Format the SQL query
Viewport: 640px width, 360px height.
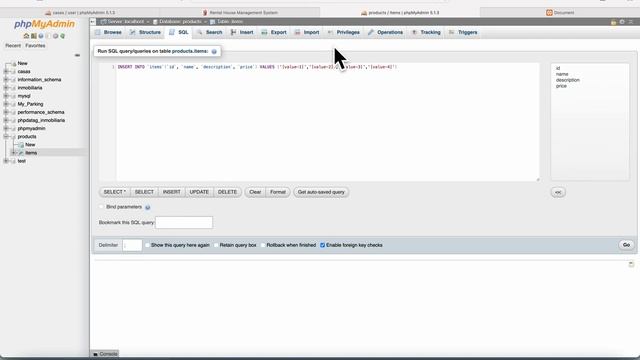click(278, 192)
